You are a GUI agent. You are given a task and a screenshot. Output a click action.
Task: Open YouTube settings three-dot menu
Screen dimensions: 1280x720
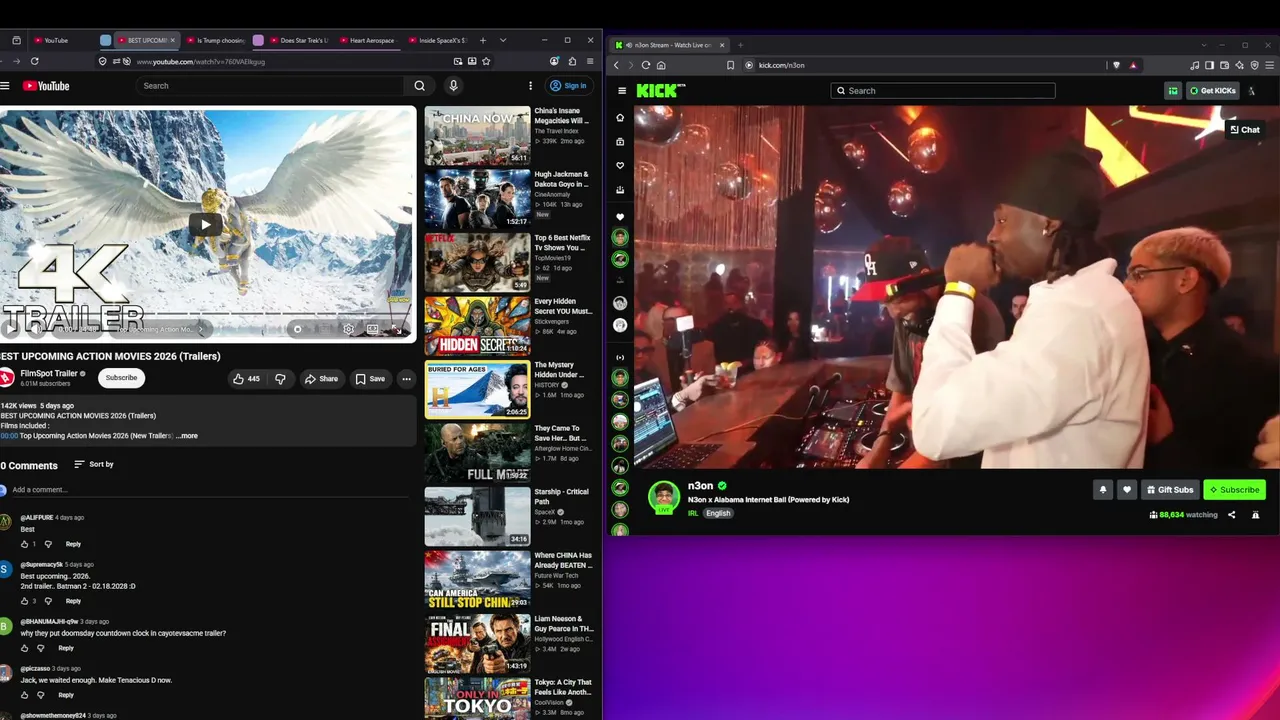(531, 86)
